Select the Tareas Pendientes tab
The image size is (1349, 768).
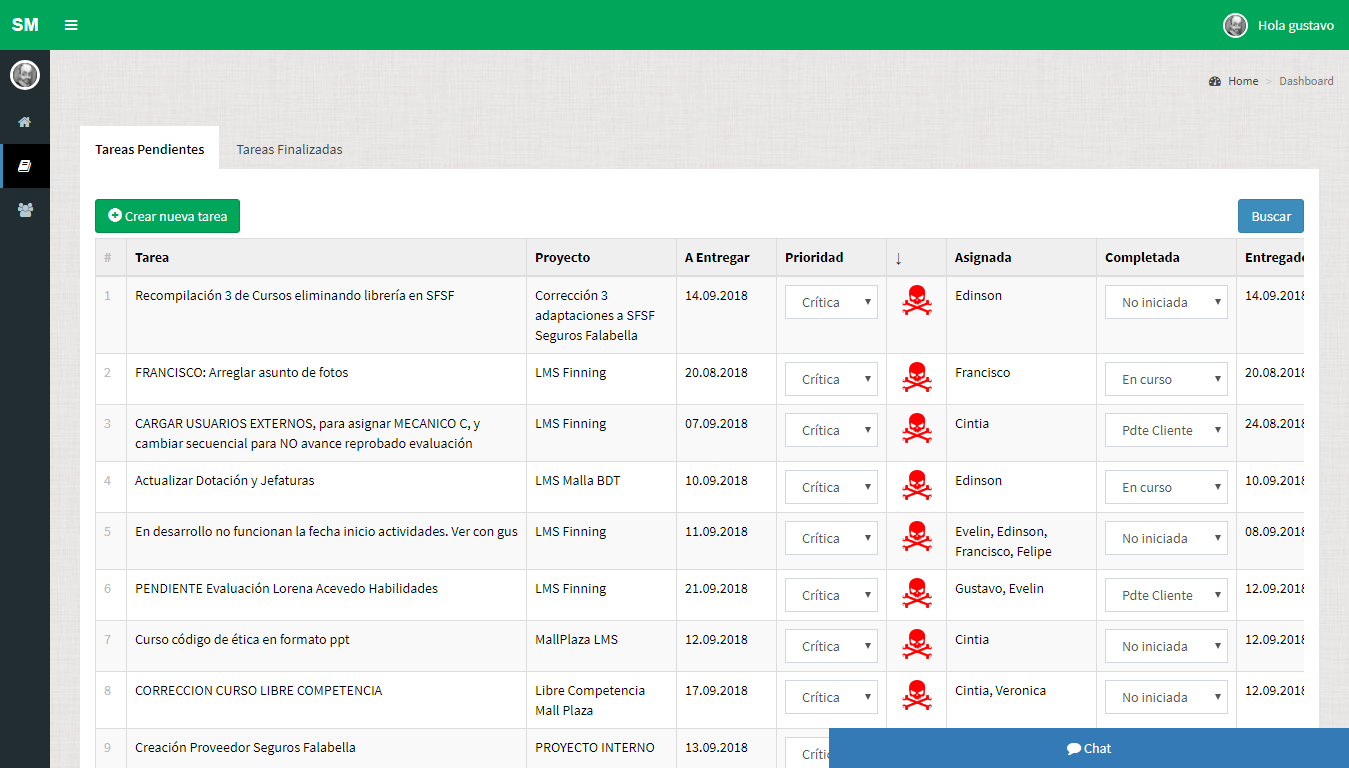150,149
